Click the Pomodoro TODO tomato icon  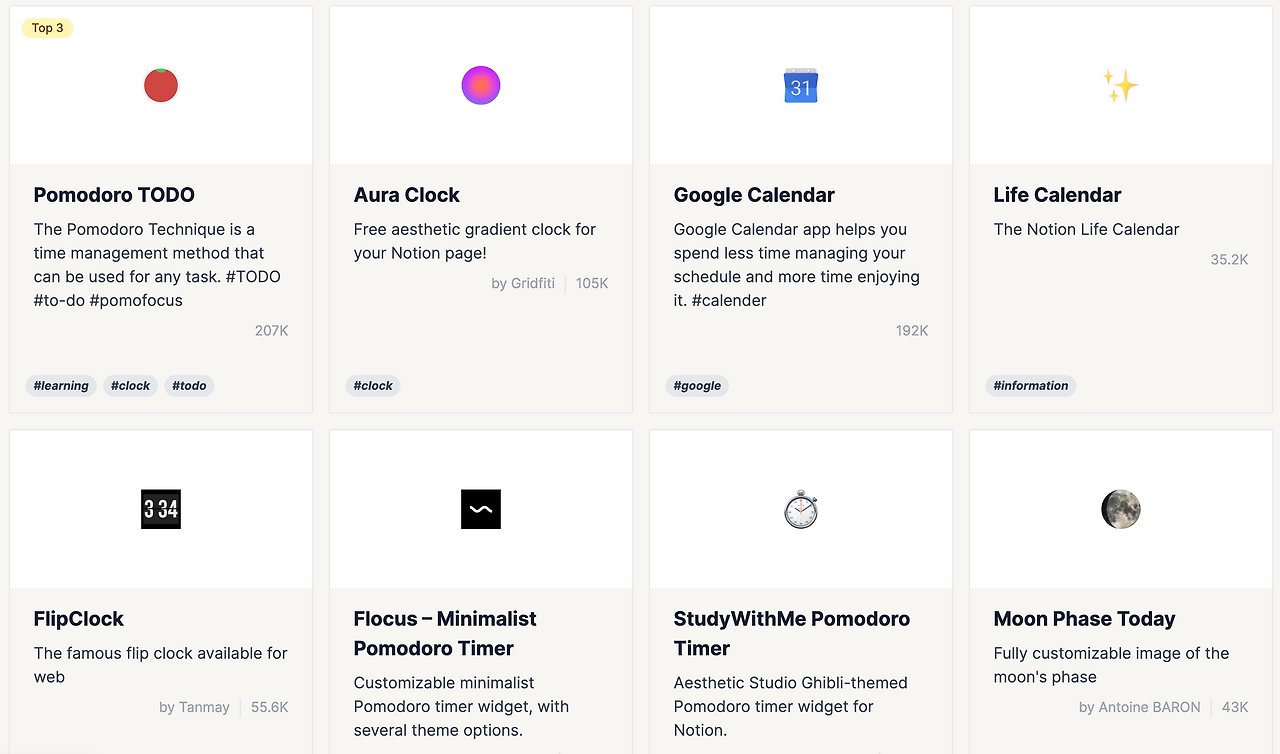click(161, 86)
